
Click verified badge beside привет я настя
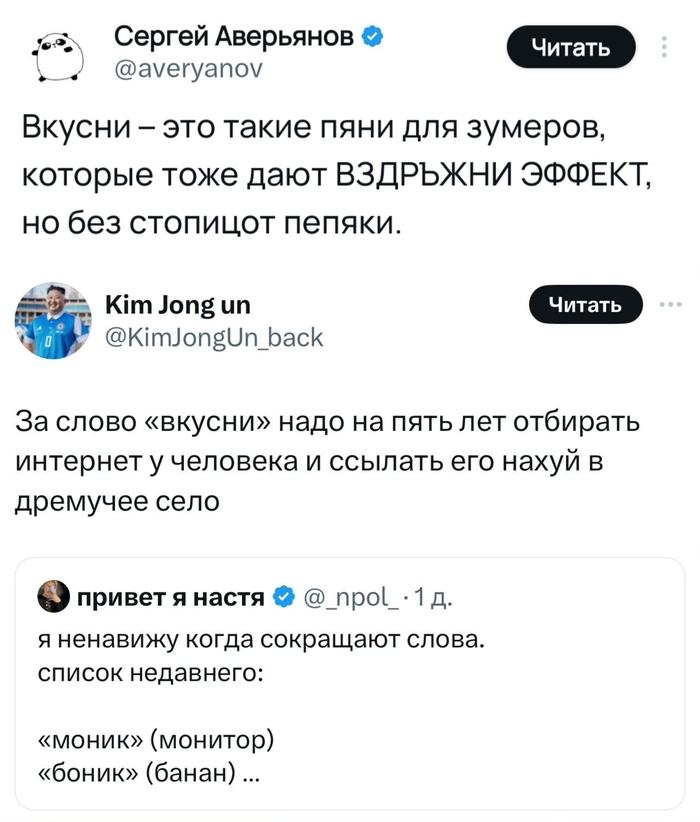pyautogui.click(x=283, y=598)
